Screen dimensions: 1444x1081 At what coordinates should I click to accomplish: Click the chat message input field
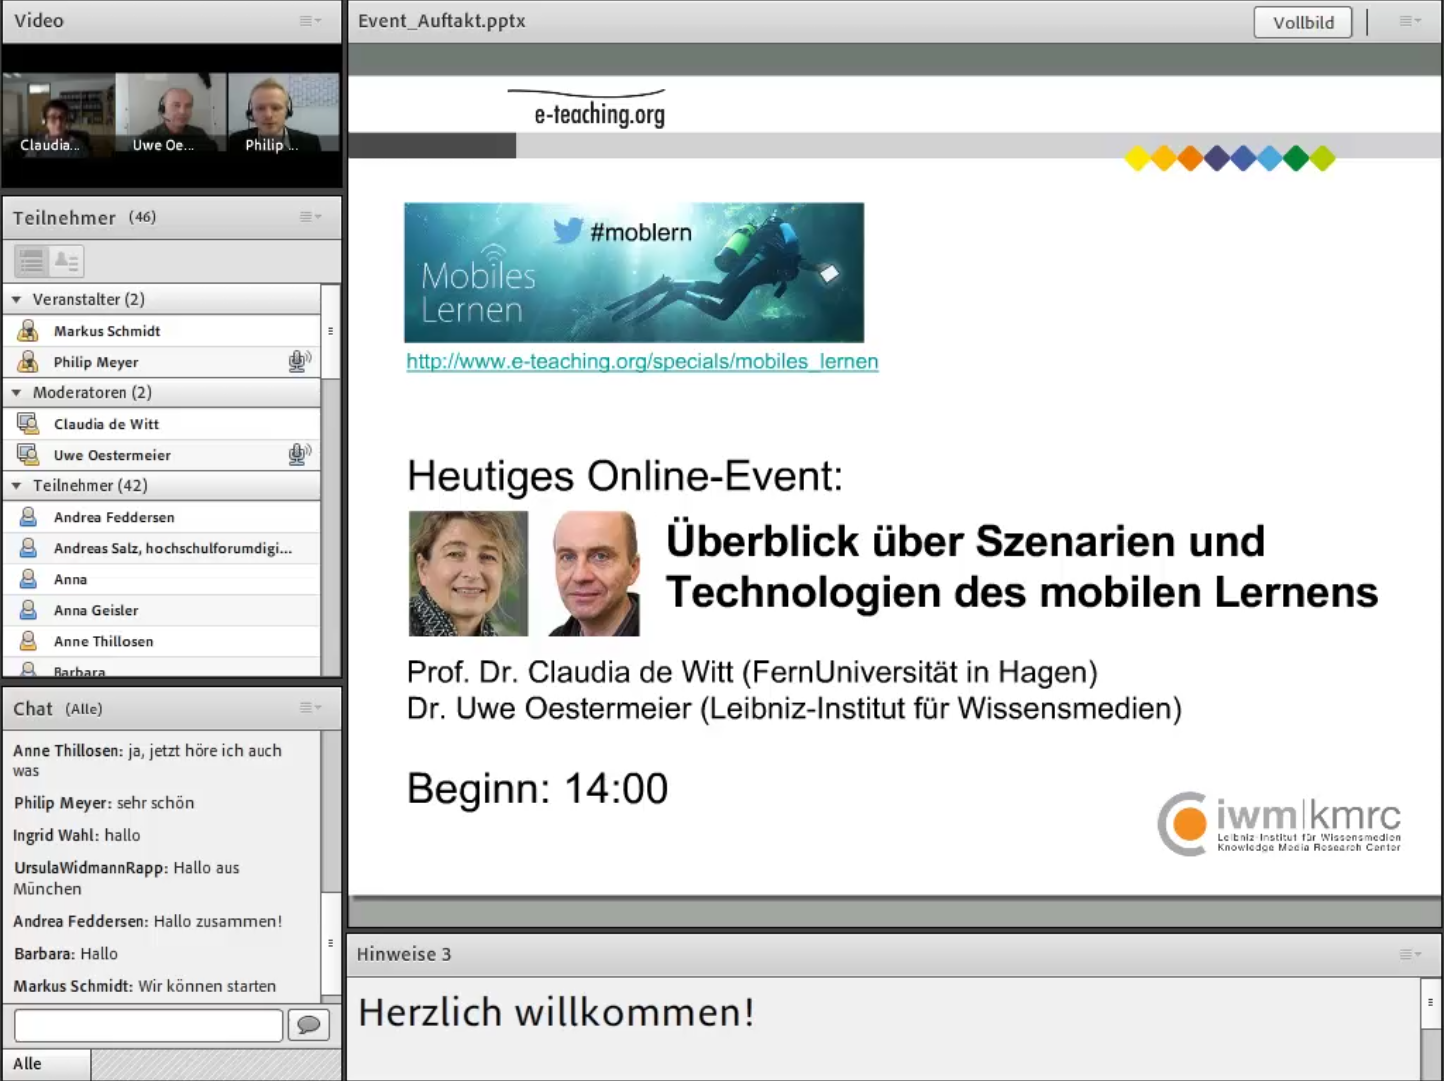tap(149, 1025)
